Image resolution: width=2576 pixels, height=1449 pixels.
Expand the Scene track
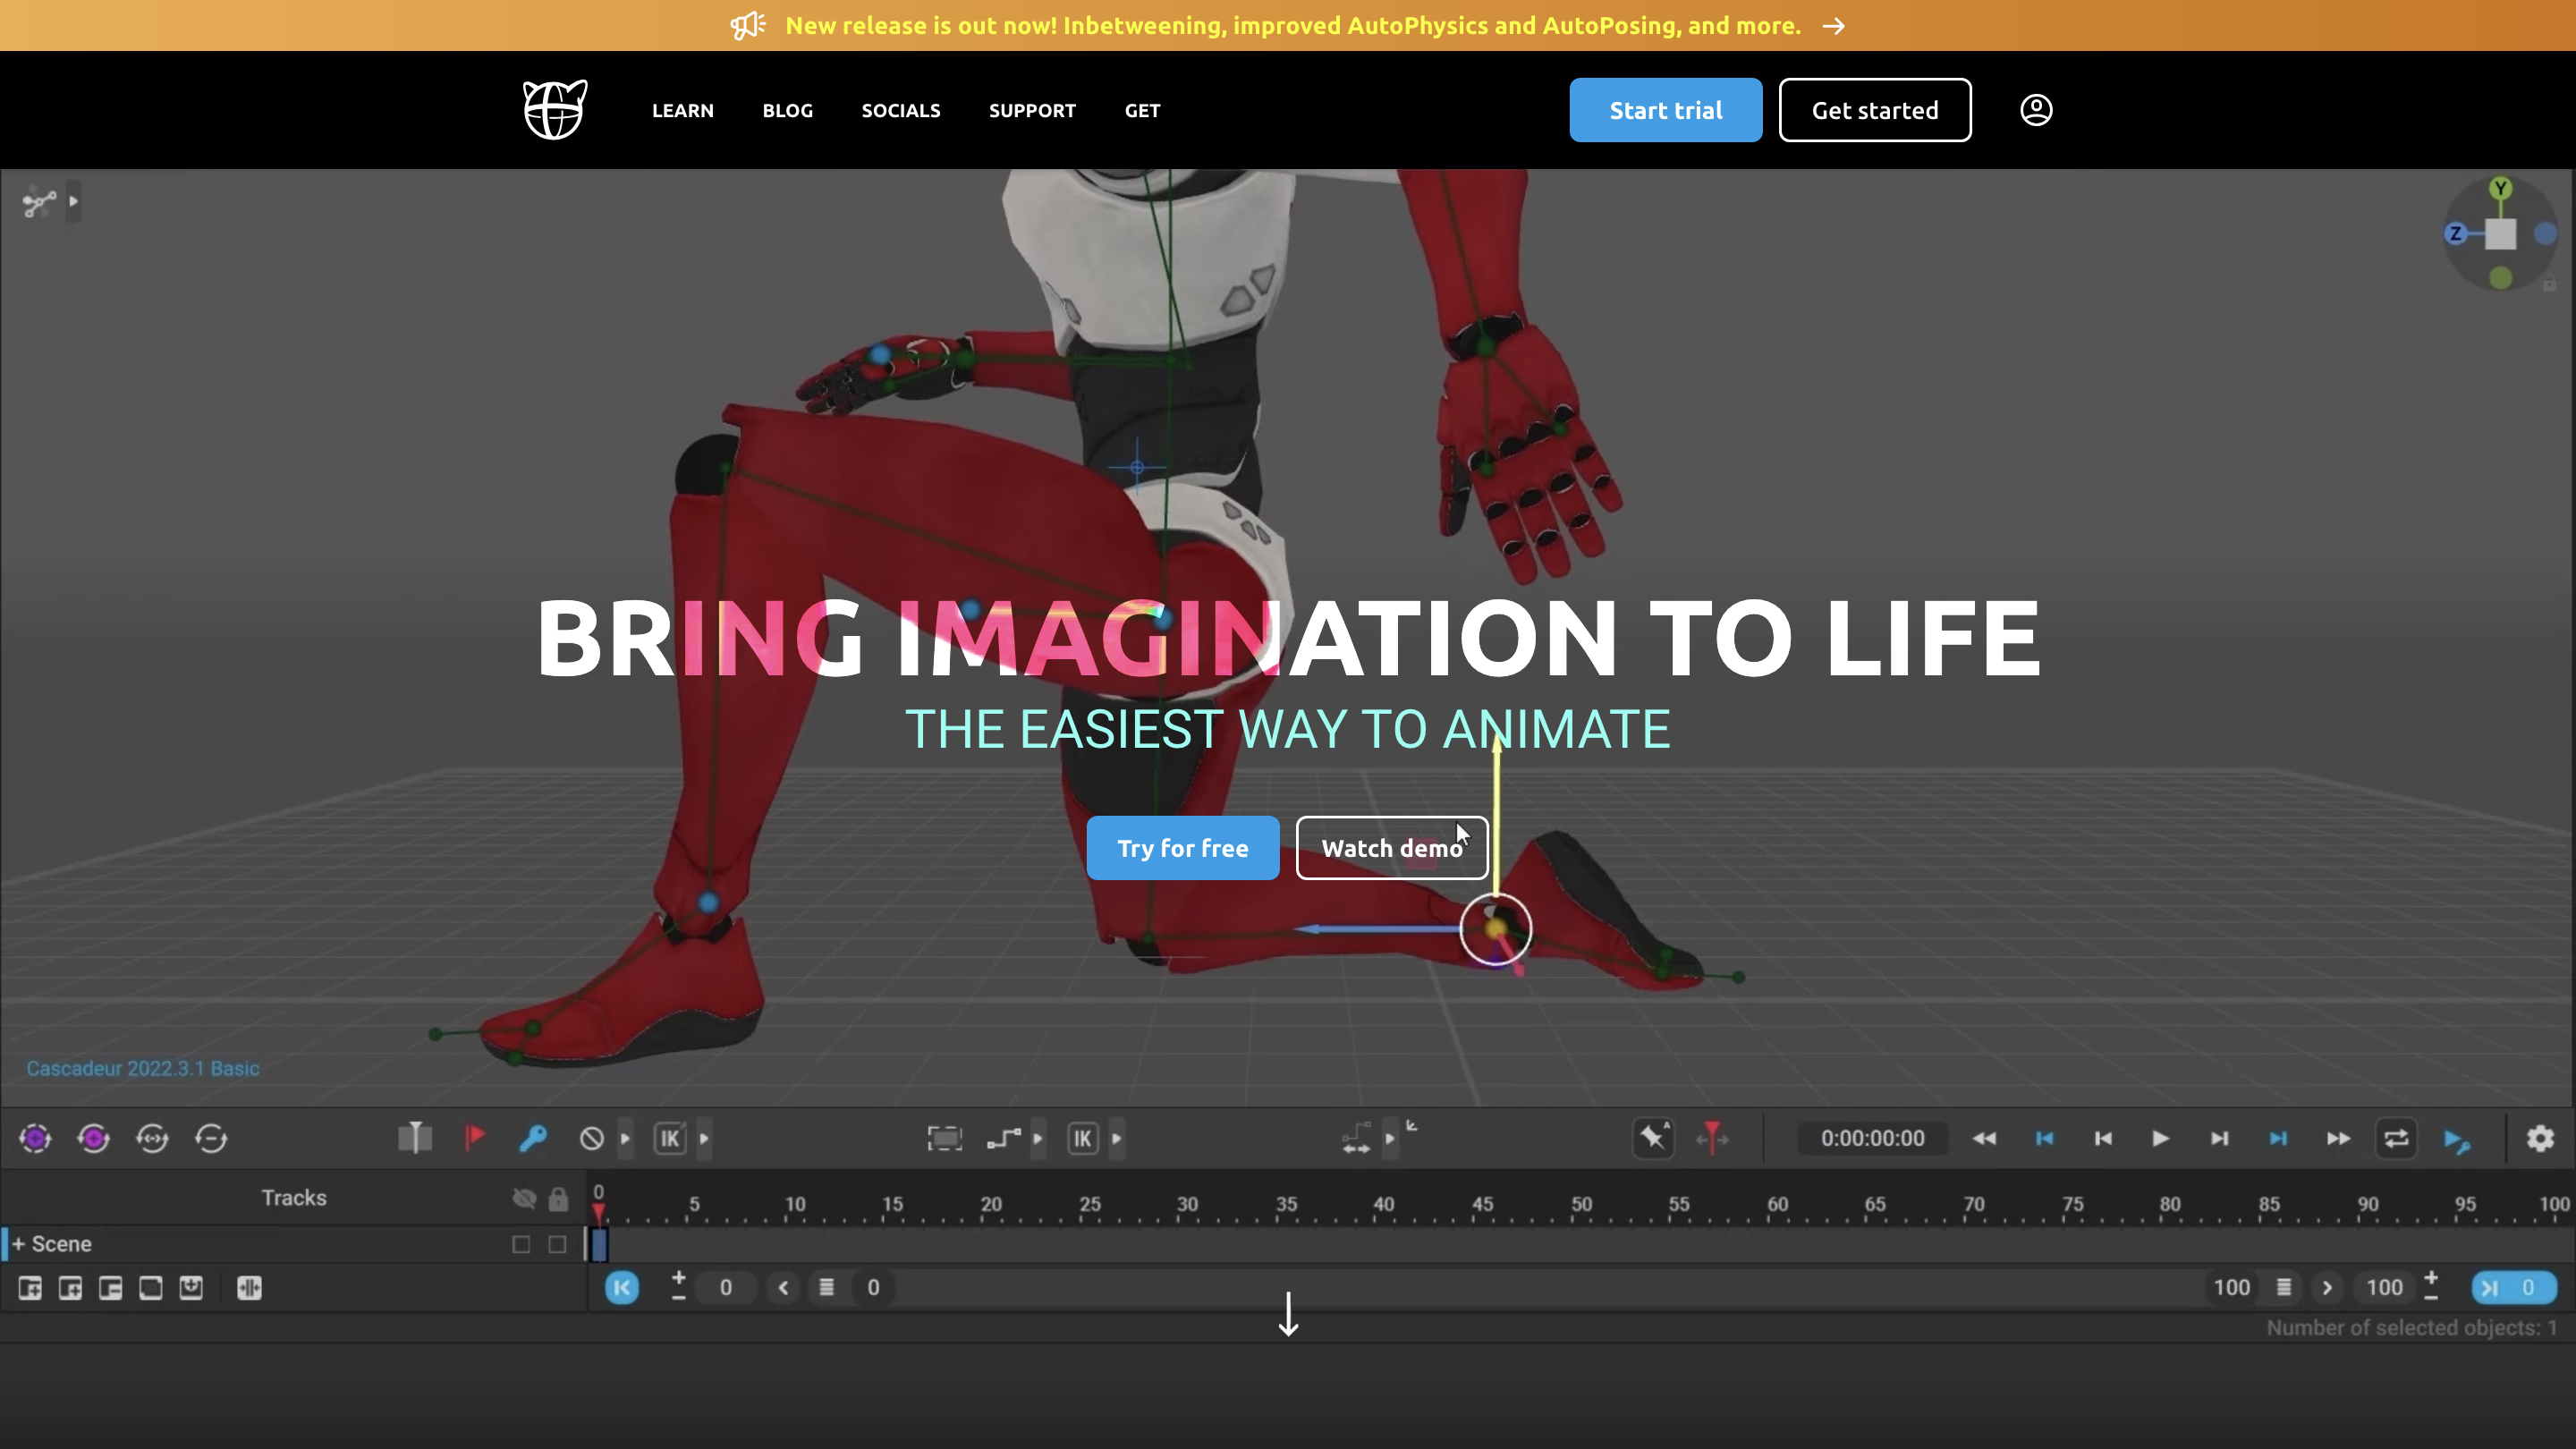click(x=18, y=1244)
